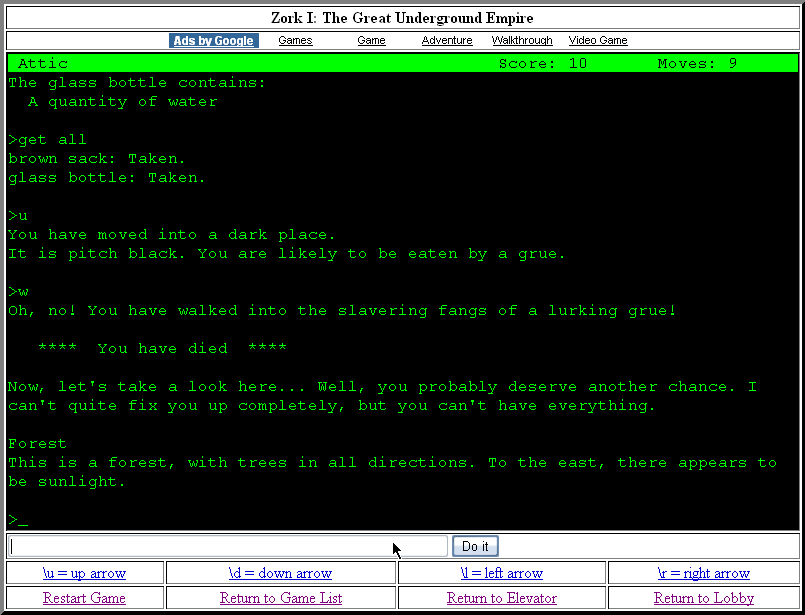Open the Return to Game List link

tap(281, 597)
